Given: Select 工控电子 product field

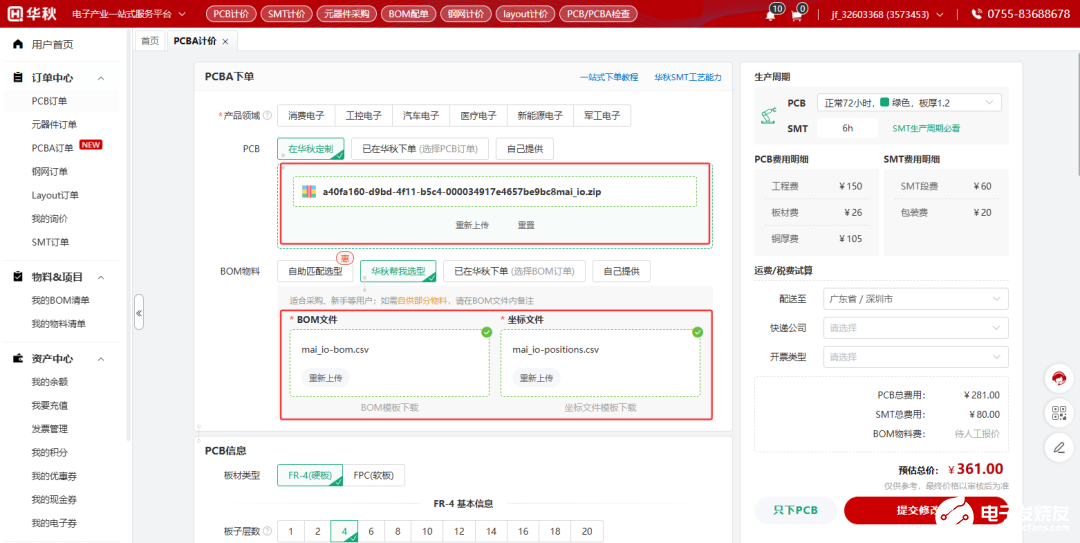Looking at the screenshot, I should pos(364,116).
